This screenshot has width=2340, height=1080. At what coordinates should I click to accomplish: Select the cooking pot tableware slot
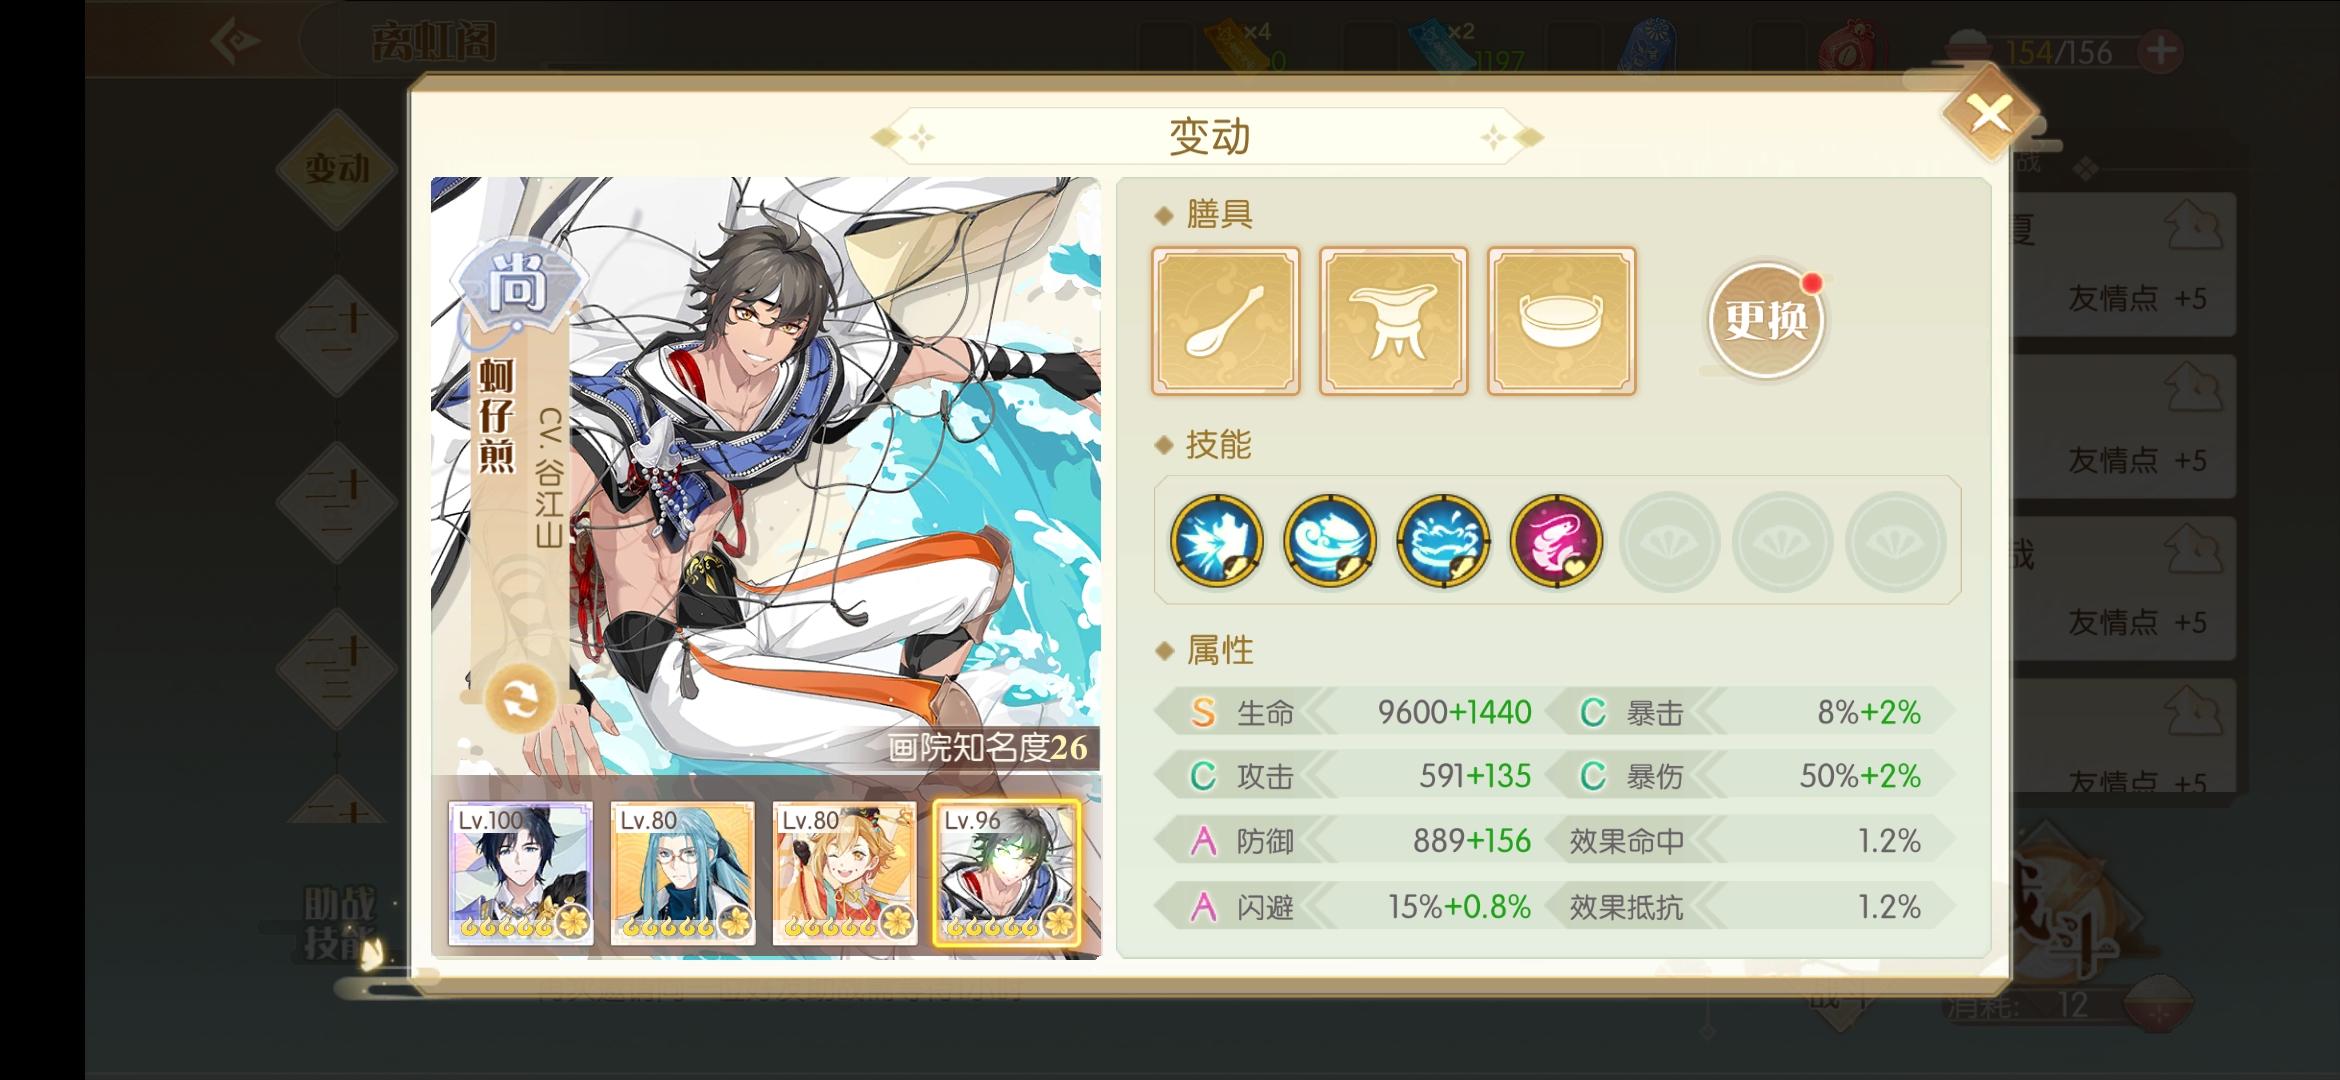[x=1562, y=321]
